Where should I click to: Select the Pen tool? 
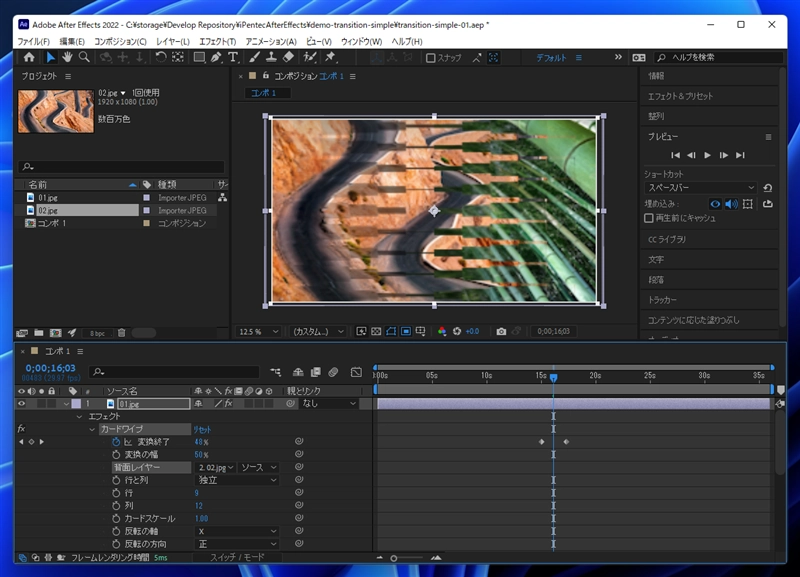[216, 57]
